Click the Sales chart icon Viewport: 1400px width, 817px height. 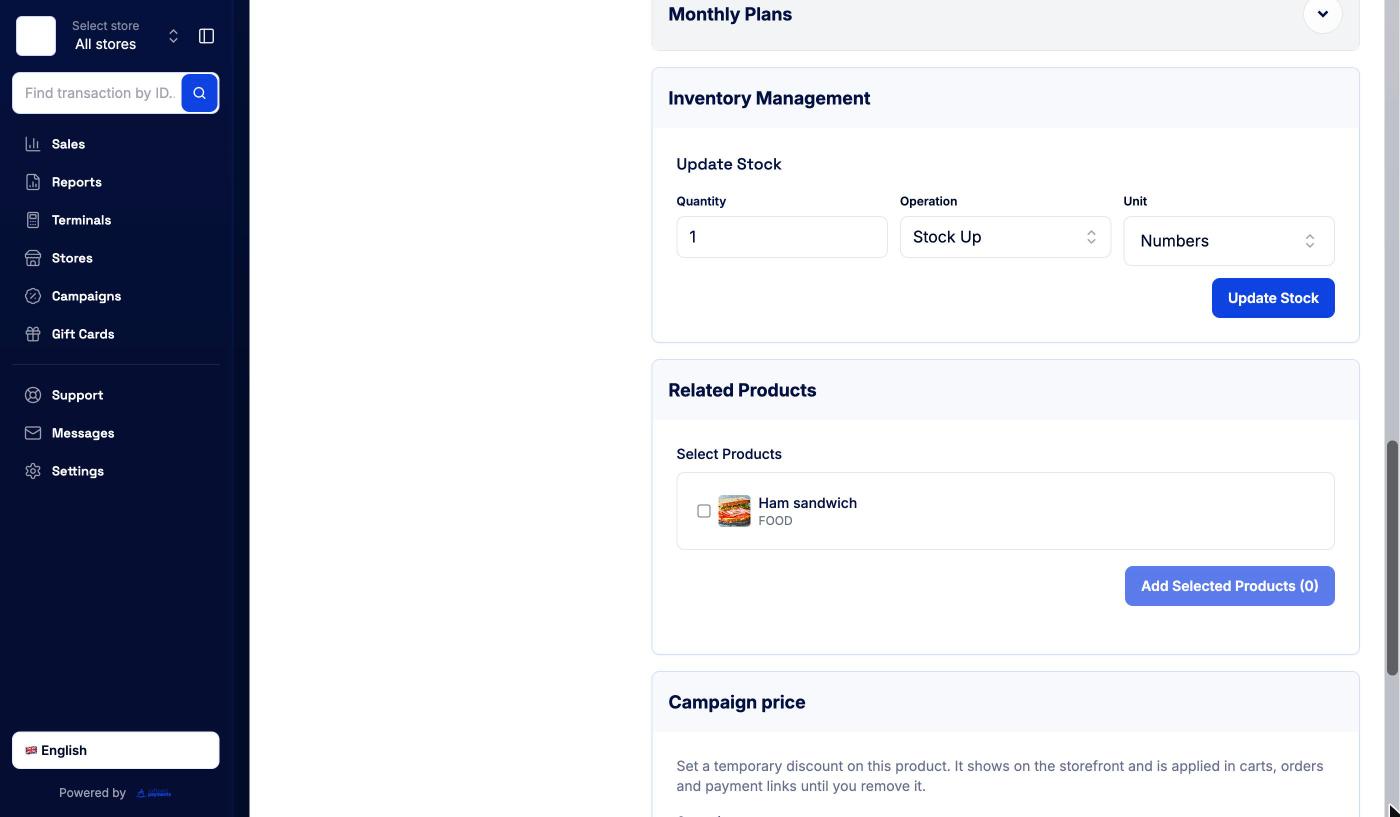33,144
